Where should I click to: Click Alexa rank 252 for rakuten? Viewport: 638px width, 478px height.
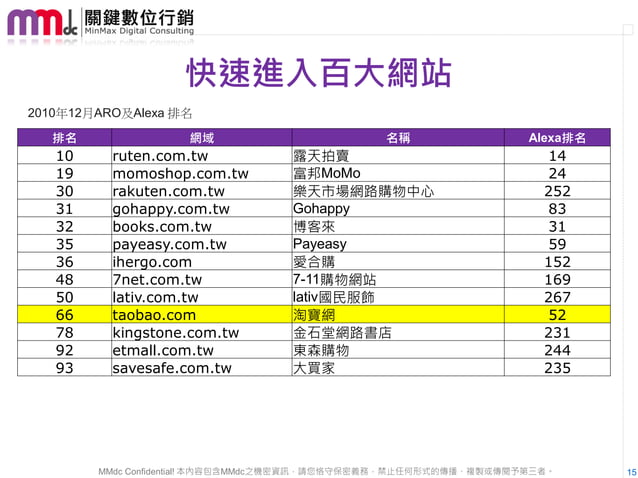pos(557,191)
